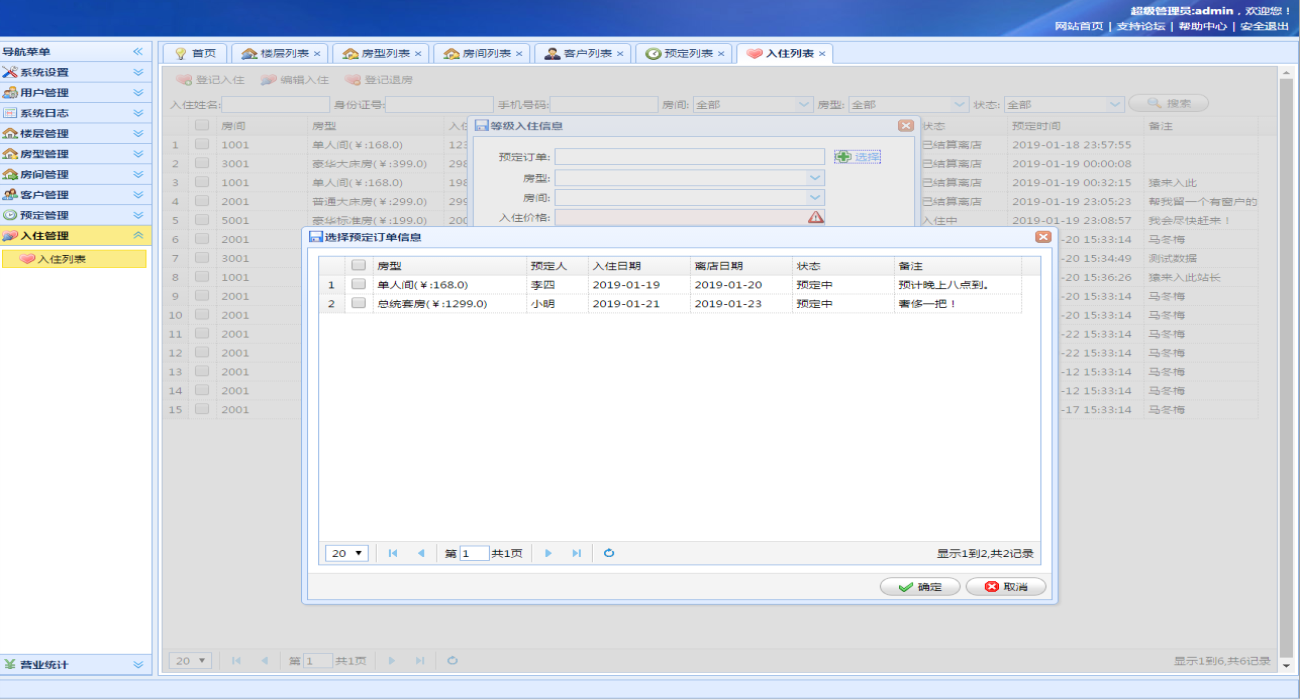Expand the 系统设置 navigation section
This screenshot has height=700, width=1300.
click(138, 72)
